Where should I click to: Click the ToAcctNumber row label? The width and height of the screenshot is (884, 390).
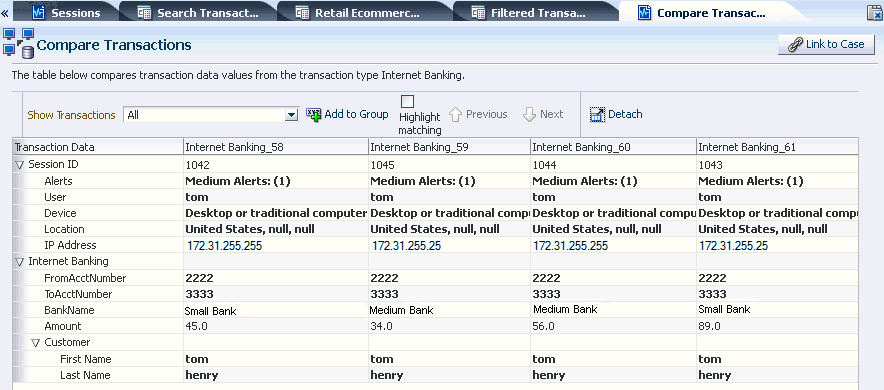coord(78,294)
